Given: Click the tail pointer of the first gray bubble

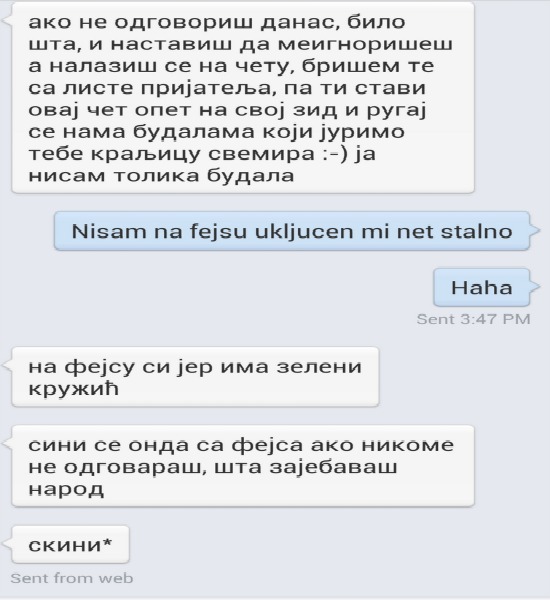Looking at the screenshot, I should click(x=7, y=19).
